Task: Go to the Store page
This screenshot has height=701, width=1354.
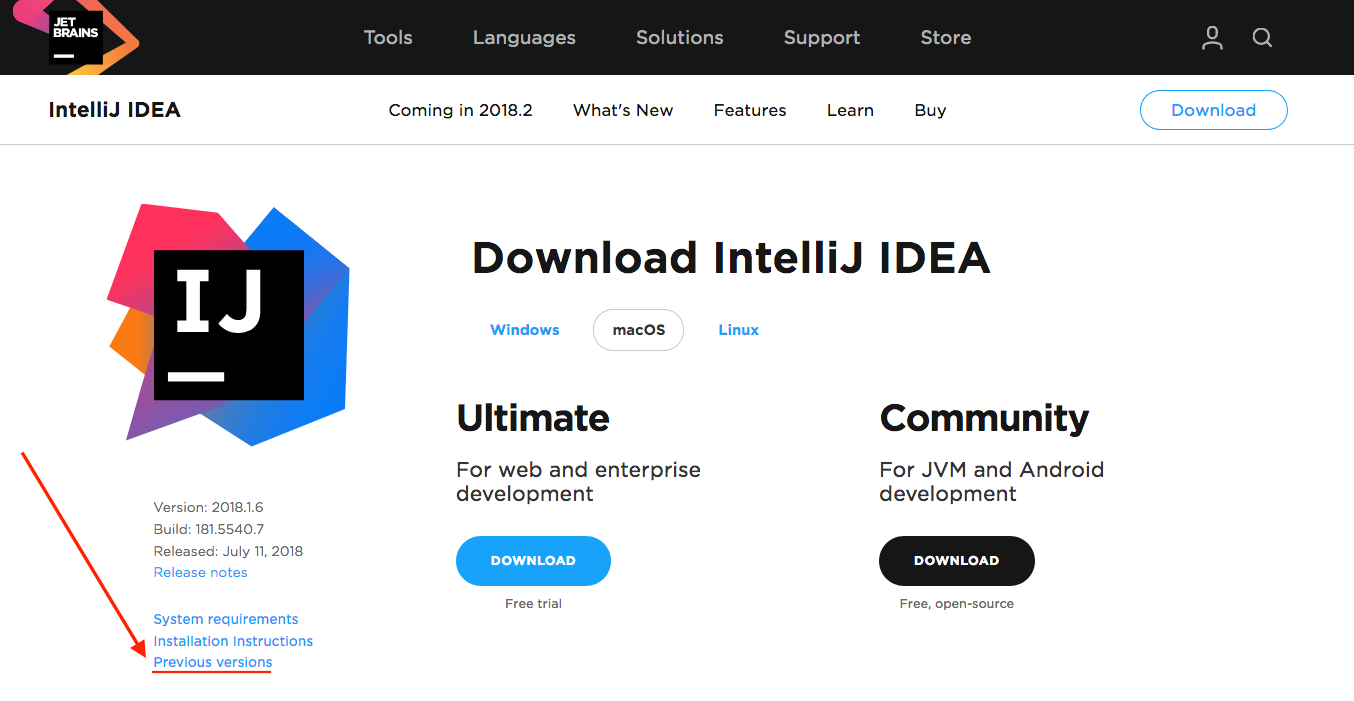Action: pos(945,38)
